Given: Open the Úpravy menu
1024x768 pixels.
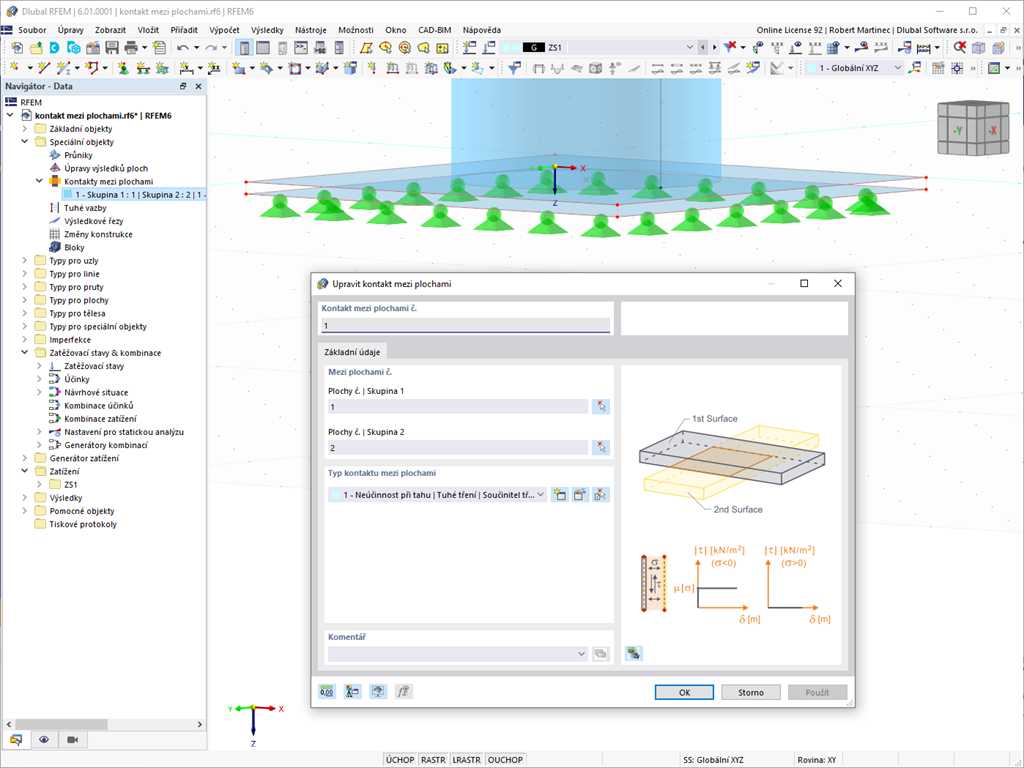Looking at the screenshot, I should [x=71, y=30].
